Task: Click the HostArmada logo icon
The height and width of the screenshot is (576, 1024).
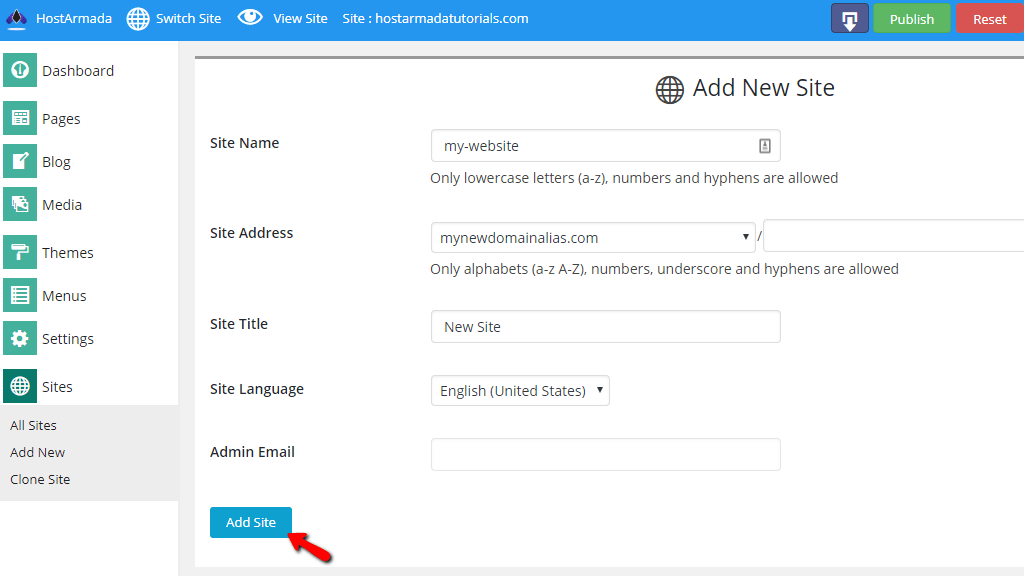Action: point(16,19)
